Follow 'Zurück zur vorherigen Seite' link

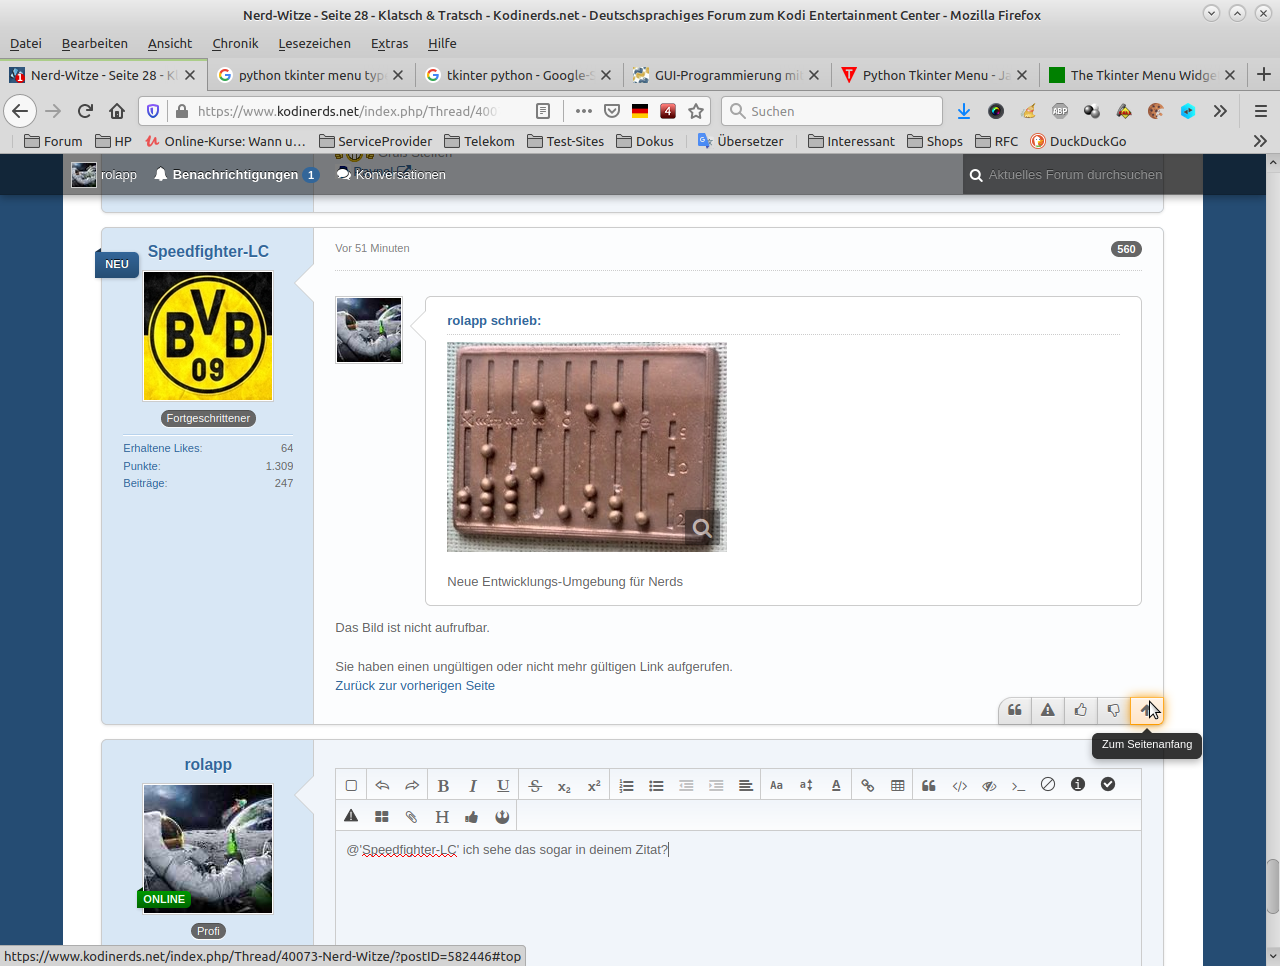pos(415,686)
